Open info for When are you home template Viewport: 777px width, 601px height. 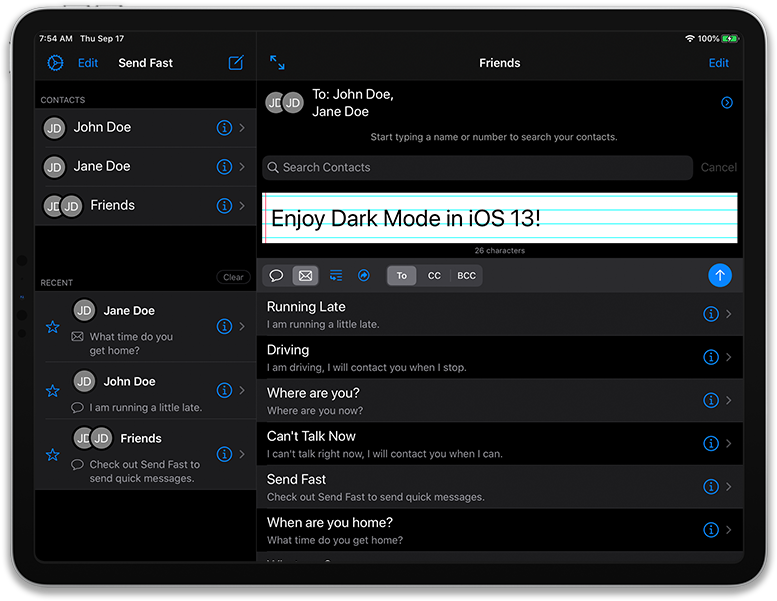[x=711, y=530]
